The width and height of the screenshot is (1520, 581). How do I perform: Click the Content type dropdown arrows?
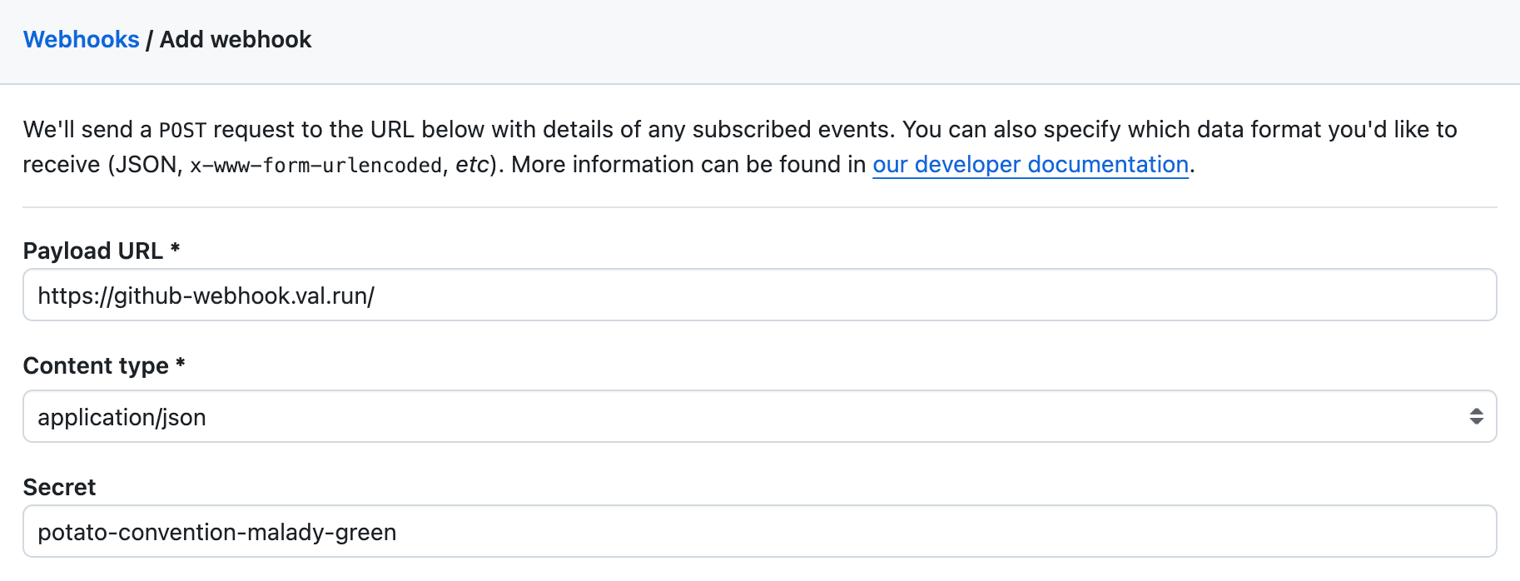(x=1476, y=416)
